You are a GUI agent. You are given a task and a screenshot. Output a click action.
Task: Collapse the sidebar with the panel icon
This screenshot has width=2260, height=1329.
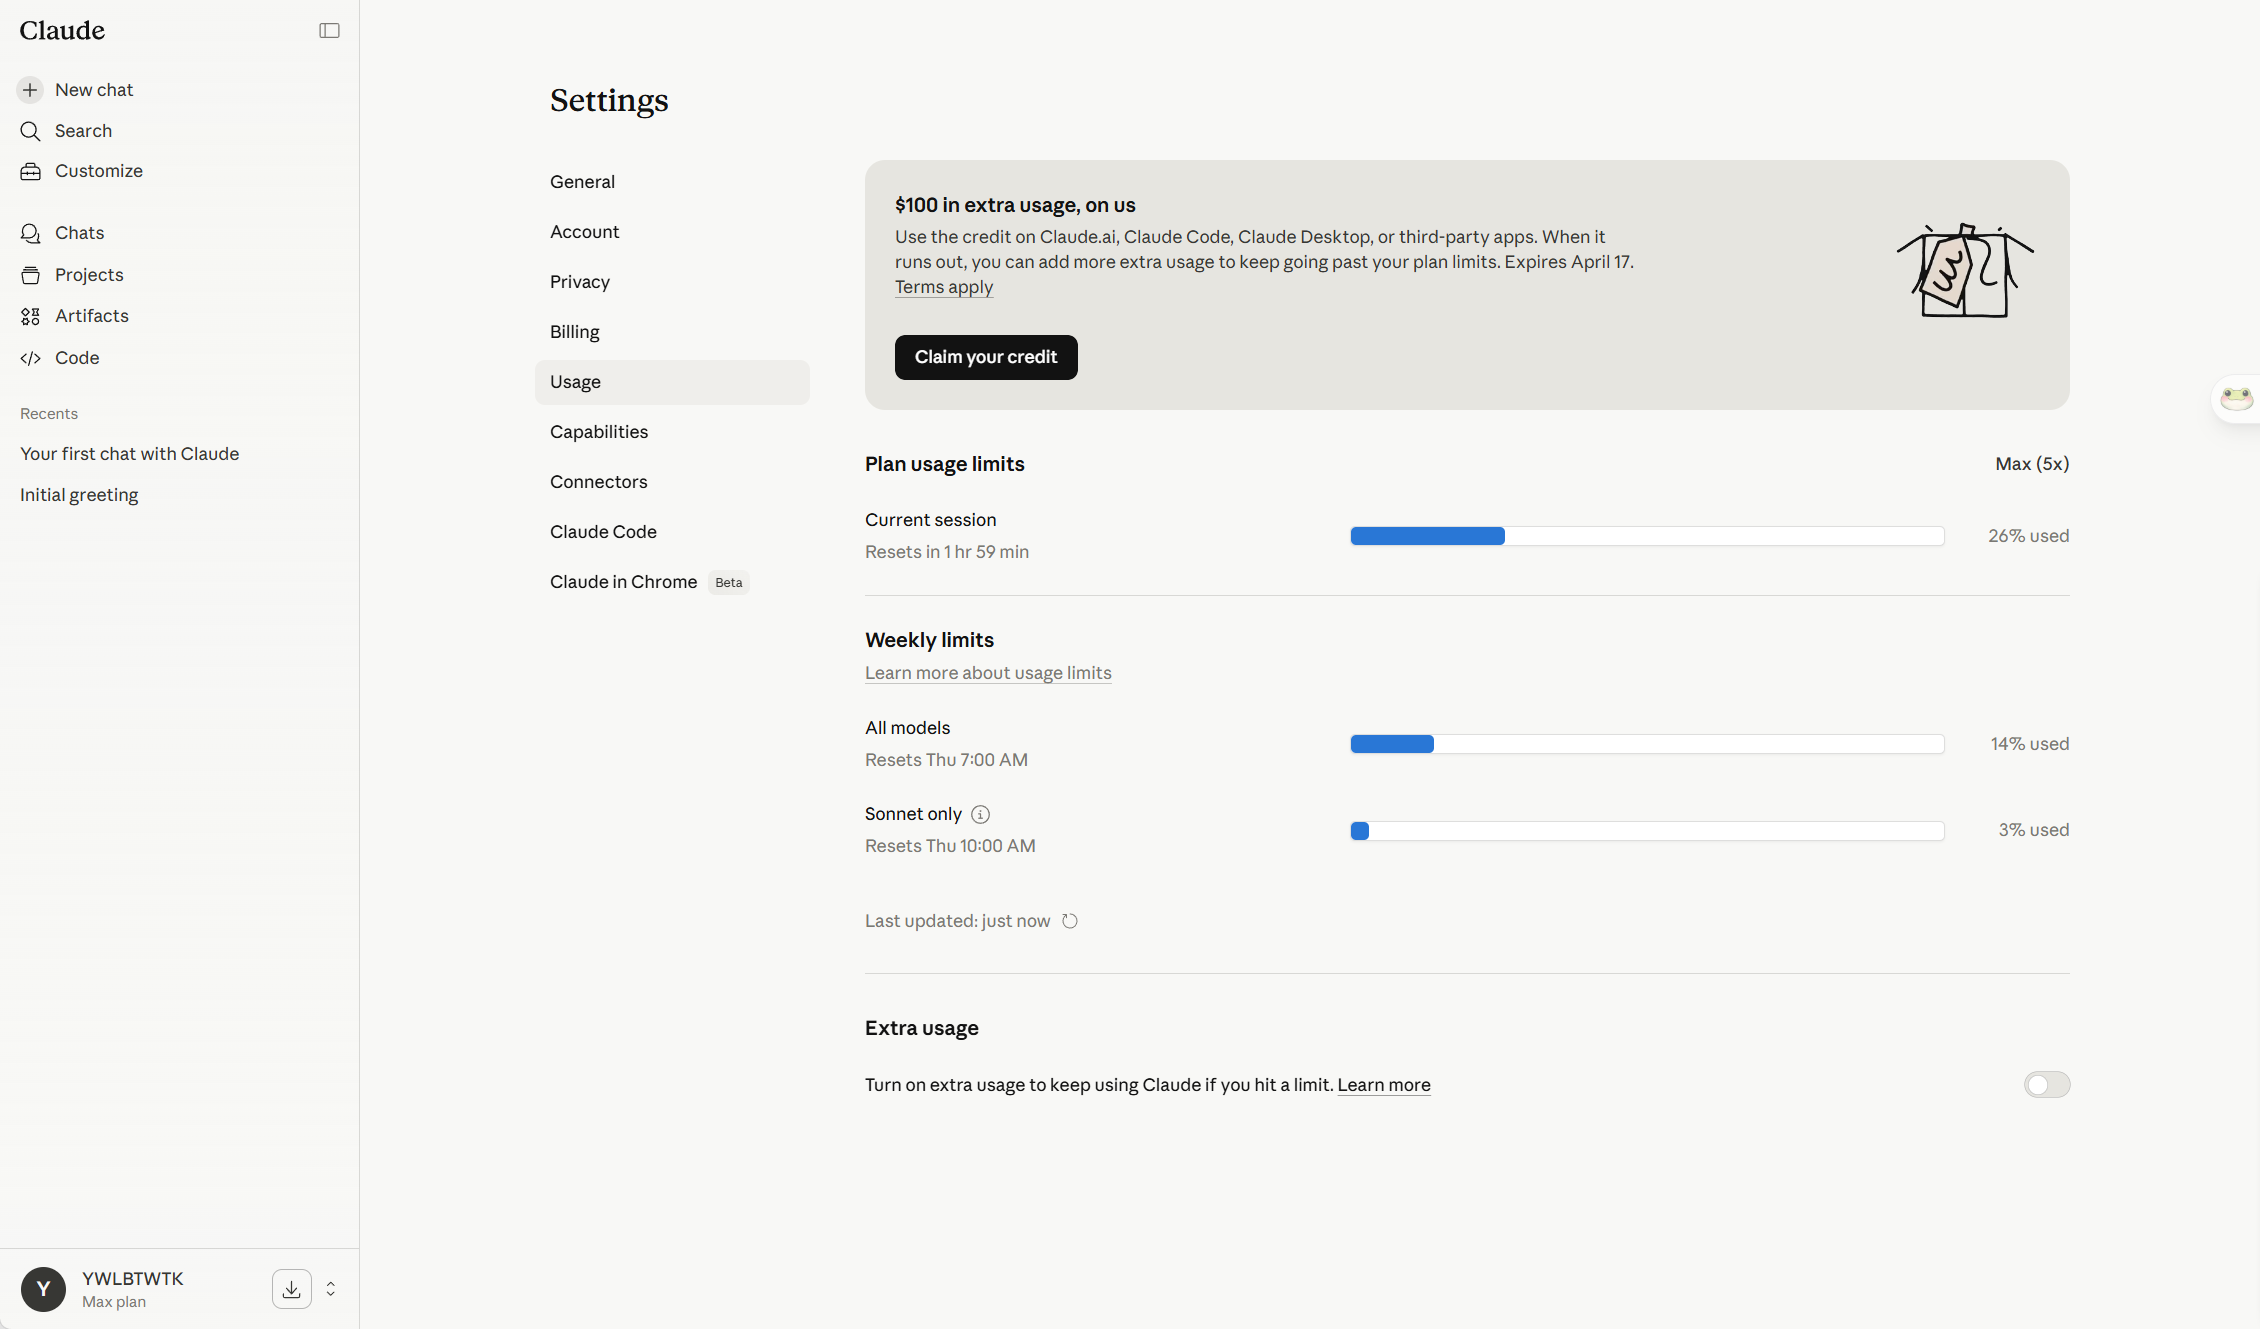tap(329, 31)
